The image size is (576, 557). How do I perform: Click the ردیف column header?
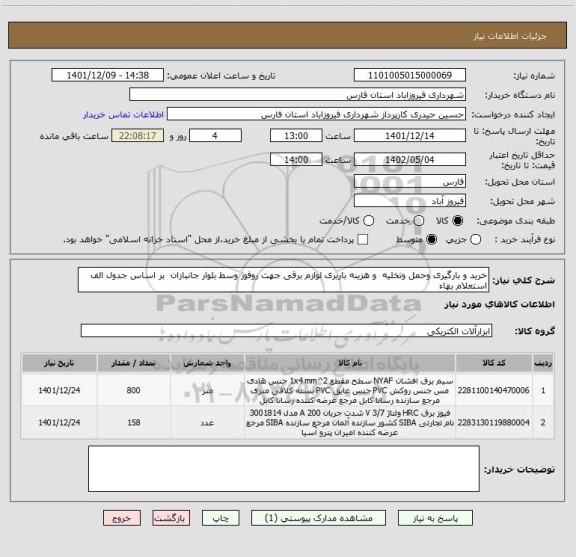(543, 363)
